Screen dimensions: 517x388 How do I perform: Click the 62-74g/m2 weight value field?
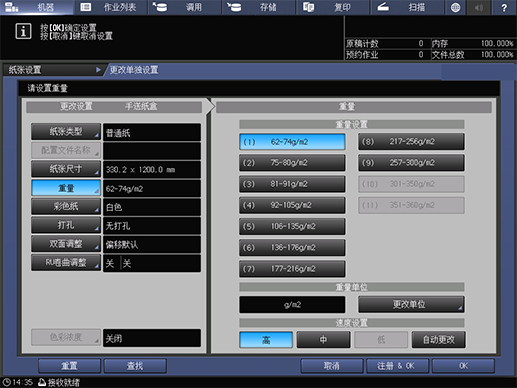(x=152, y=189)
